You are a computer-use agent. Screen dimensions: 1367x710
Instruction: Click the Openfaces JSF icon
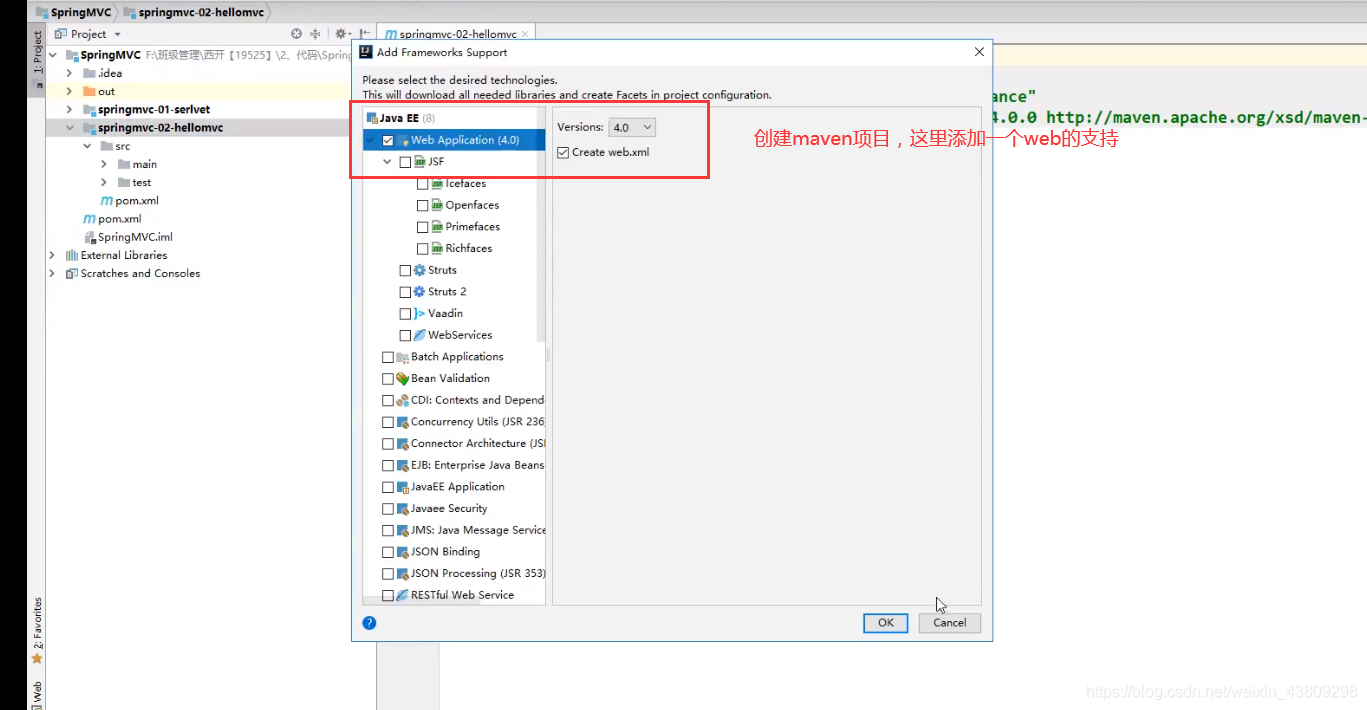point(437,205)
